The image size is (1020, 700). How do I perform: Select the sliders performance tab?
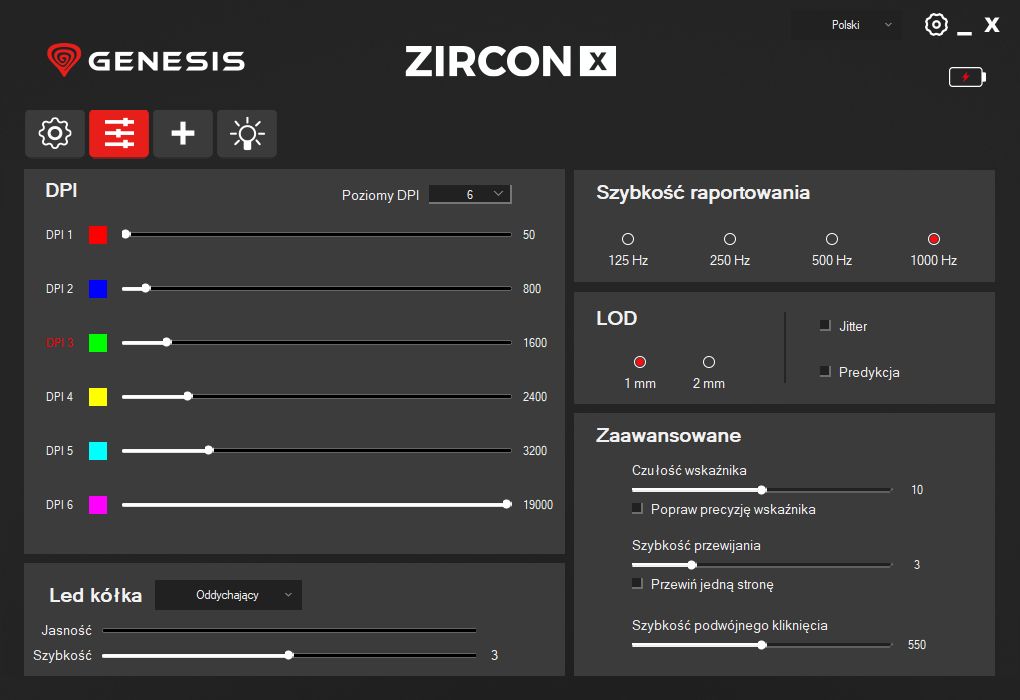119,134
